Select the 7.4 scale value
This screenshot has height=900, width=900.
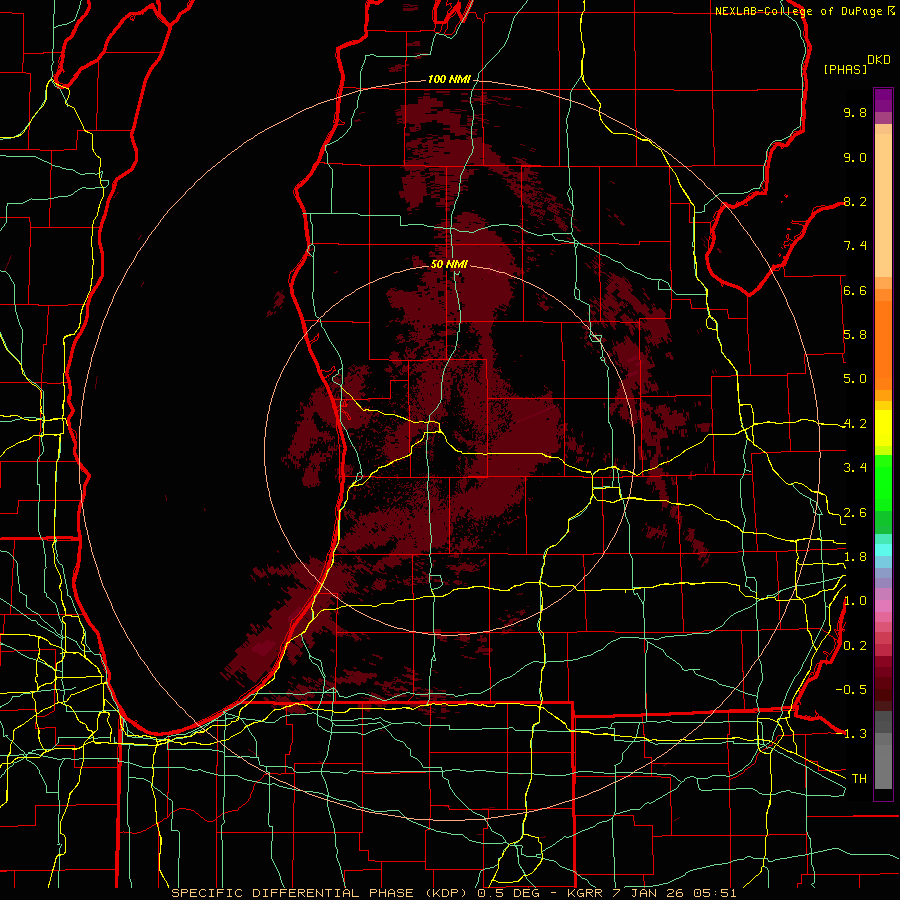(x=855, y=246)
